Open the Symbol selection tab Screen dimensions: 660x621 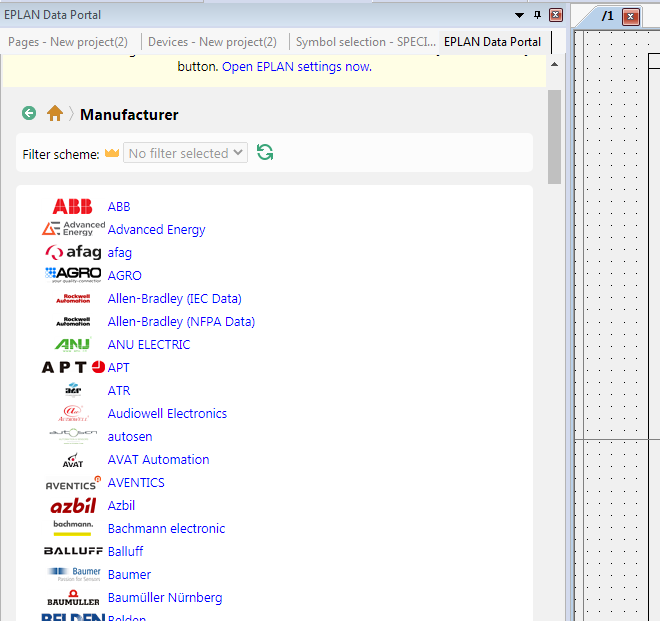tap(365, 42)
